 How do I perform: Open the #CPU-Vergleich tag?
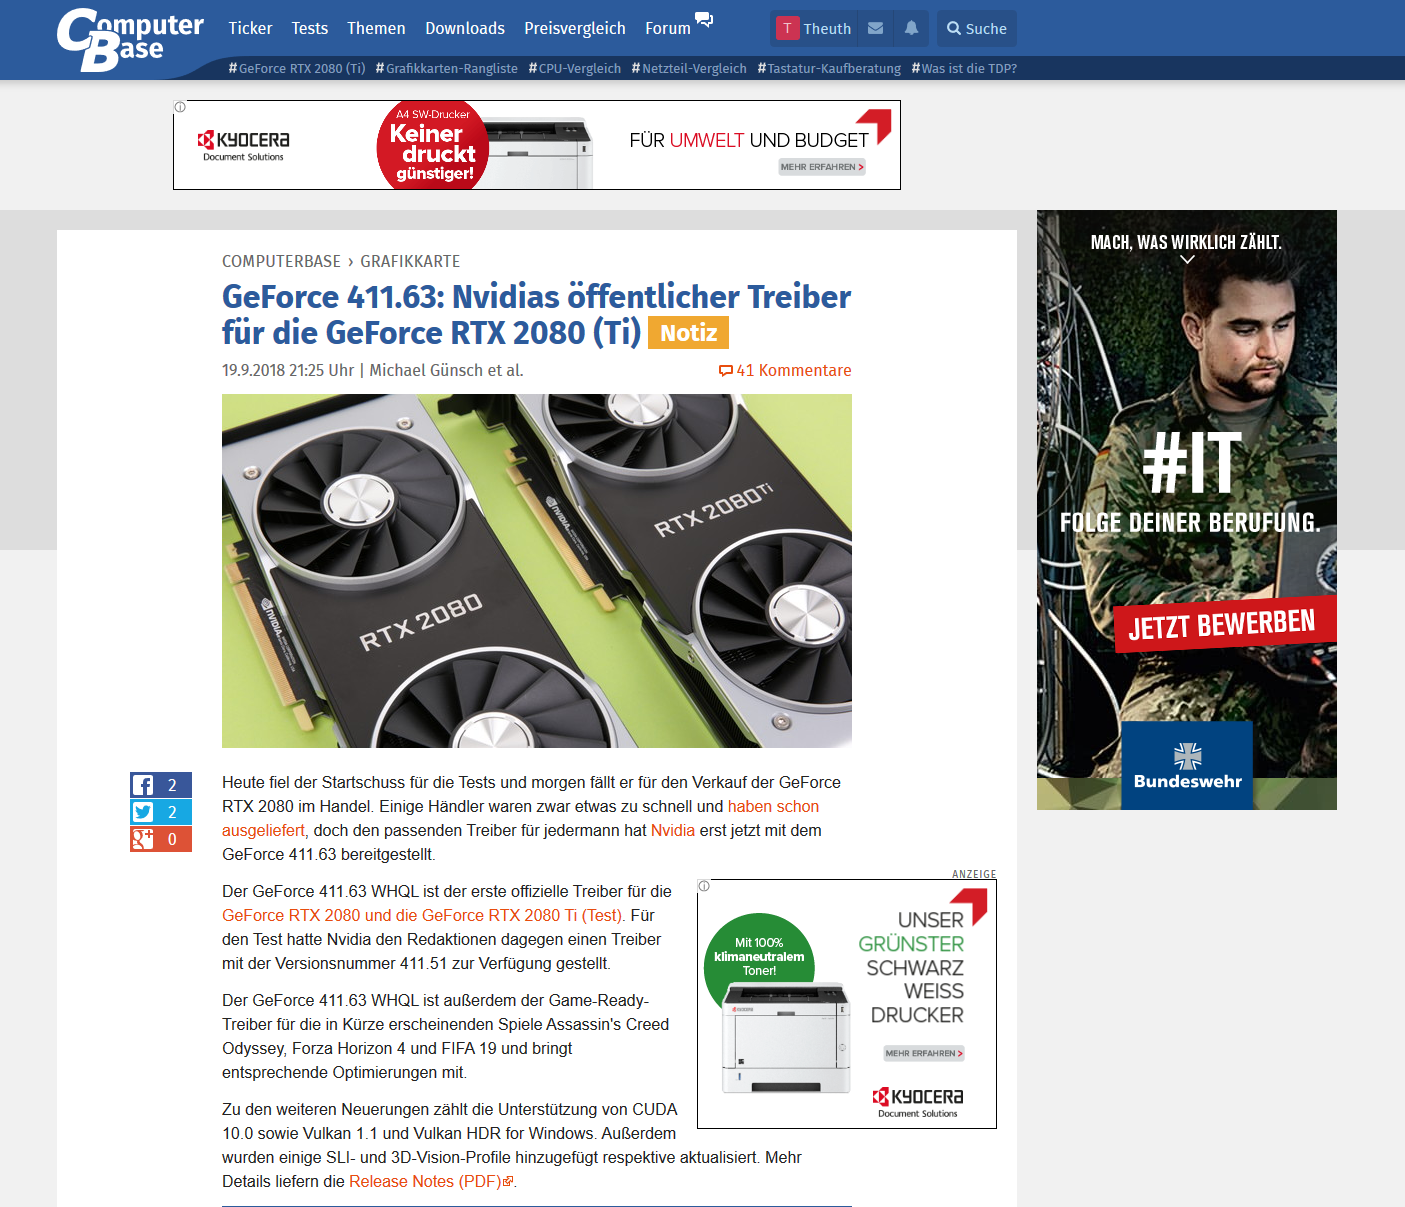pyautogui.click(x=575, y=68)
